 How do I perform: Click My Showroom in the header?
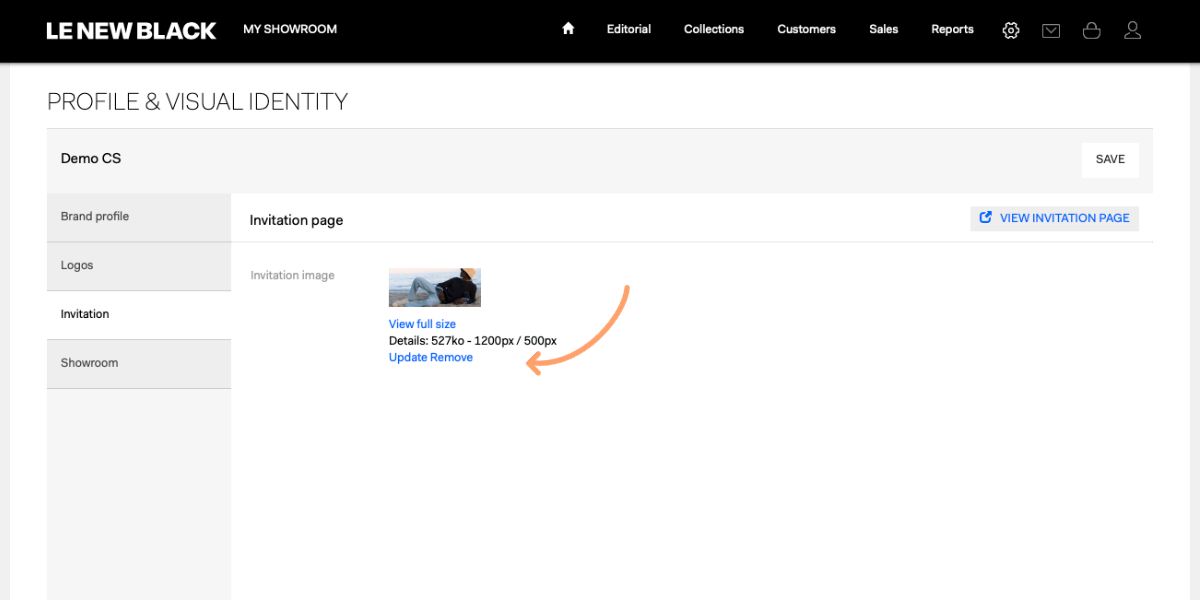[x=290, y=29]
